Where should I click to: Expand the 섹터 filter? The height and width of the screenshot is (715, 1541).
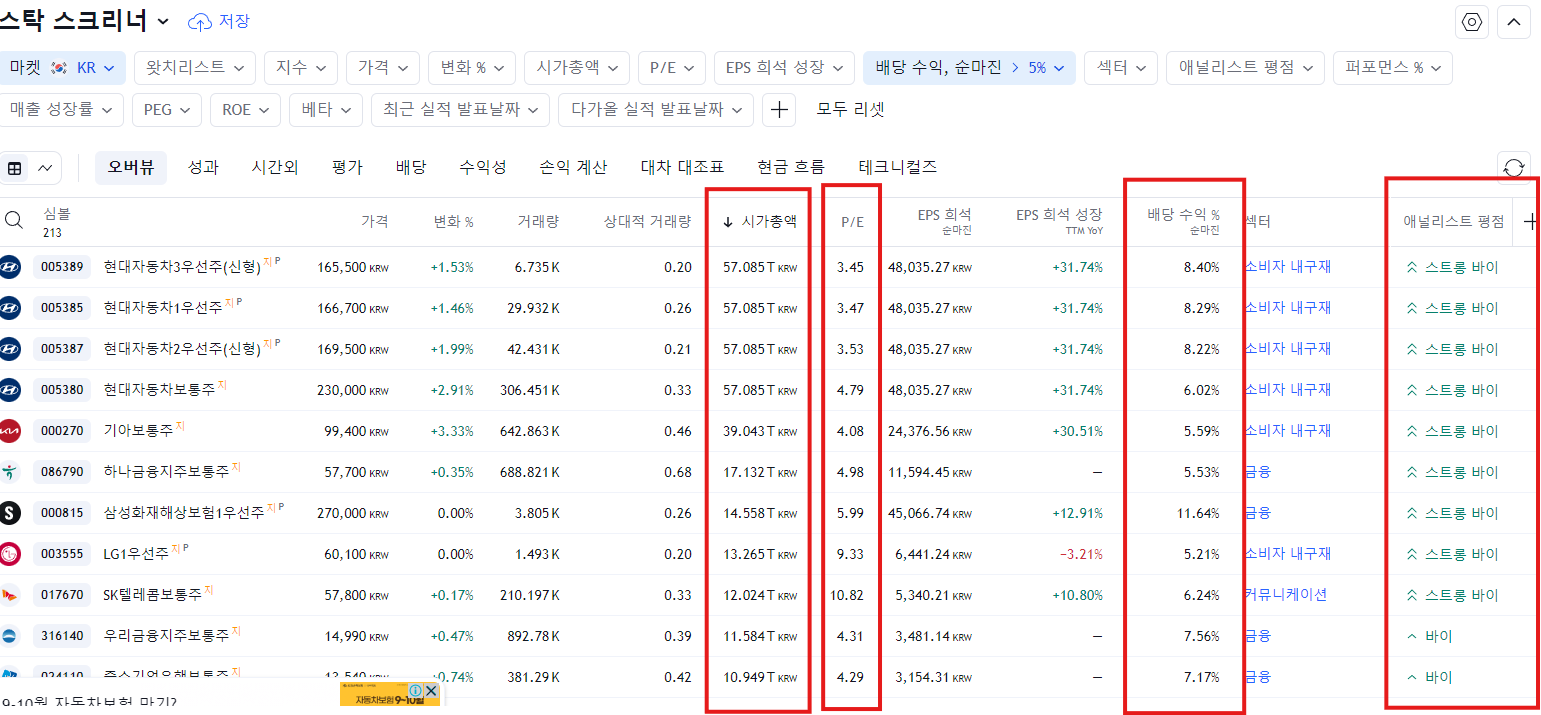coord(1121,68)
